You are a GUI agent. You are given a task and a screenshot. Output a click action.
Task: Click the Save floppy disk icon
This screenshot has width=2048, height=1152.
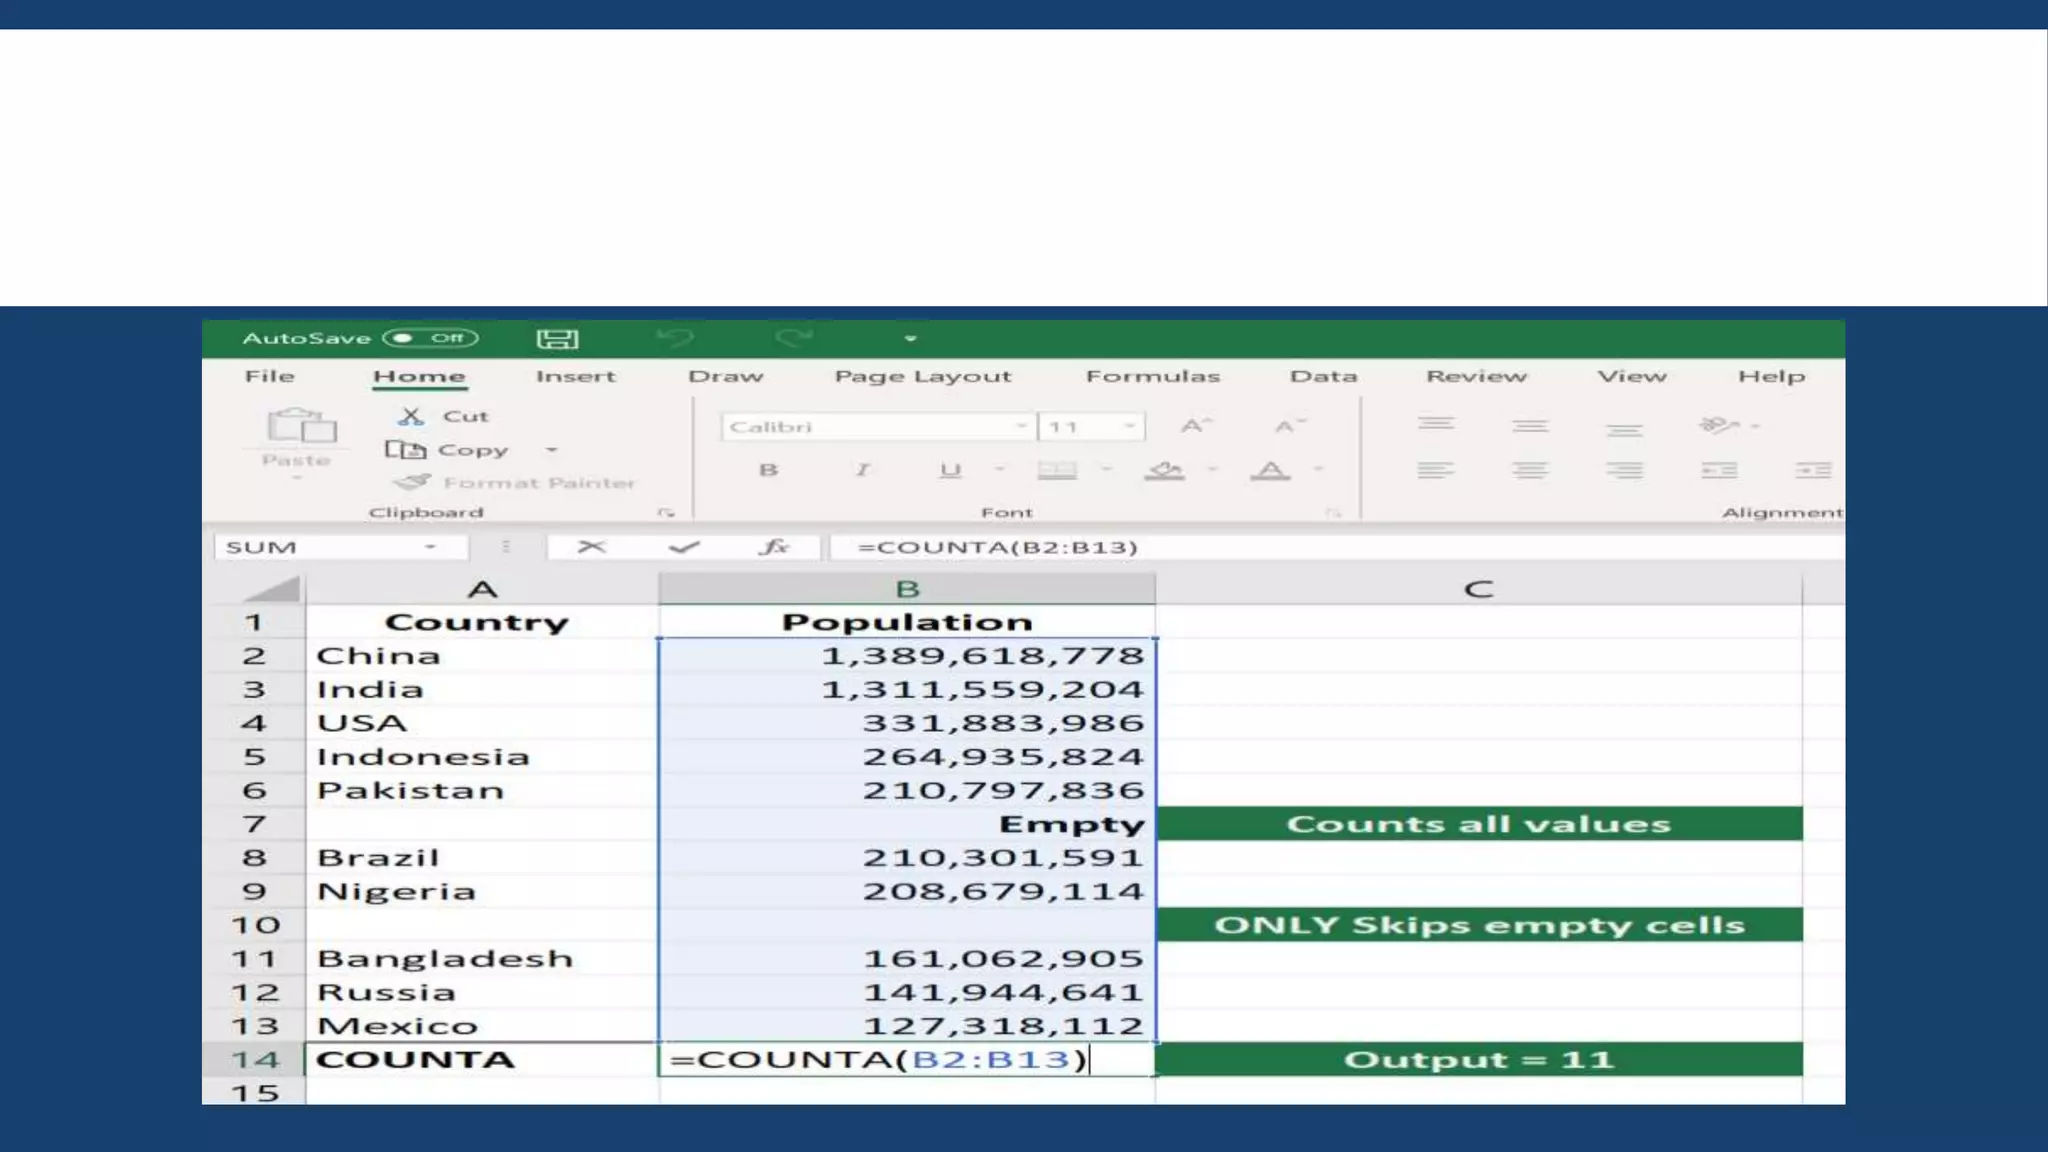click(x=557, y=339)
